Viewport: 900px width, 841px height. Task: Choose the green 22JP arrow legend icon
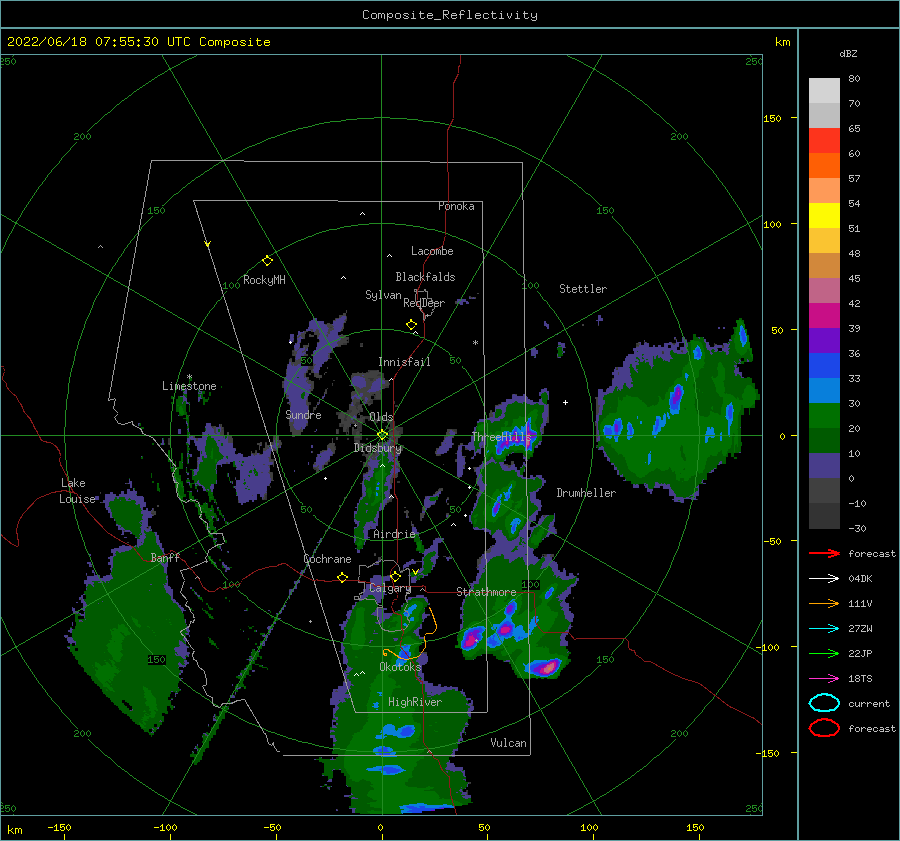click(824, 653)
